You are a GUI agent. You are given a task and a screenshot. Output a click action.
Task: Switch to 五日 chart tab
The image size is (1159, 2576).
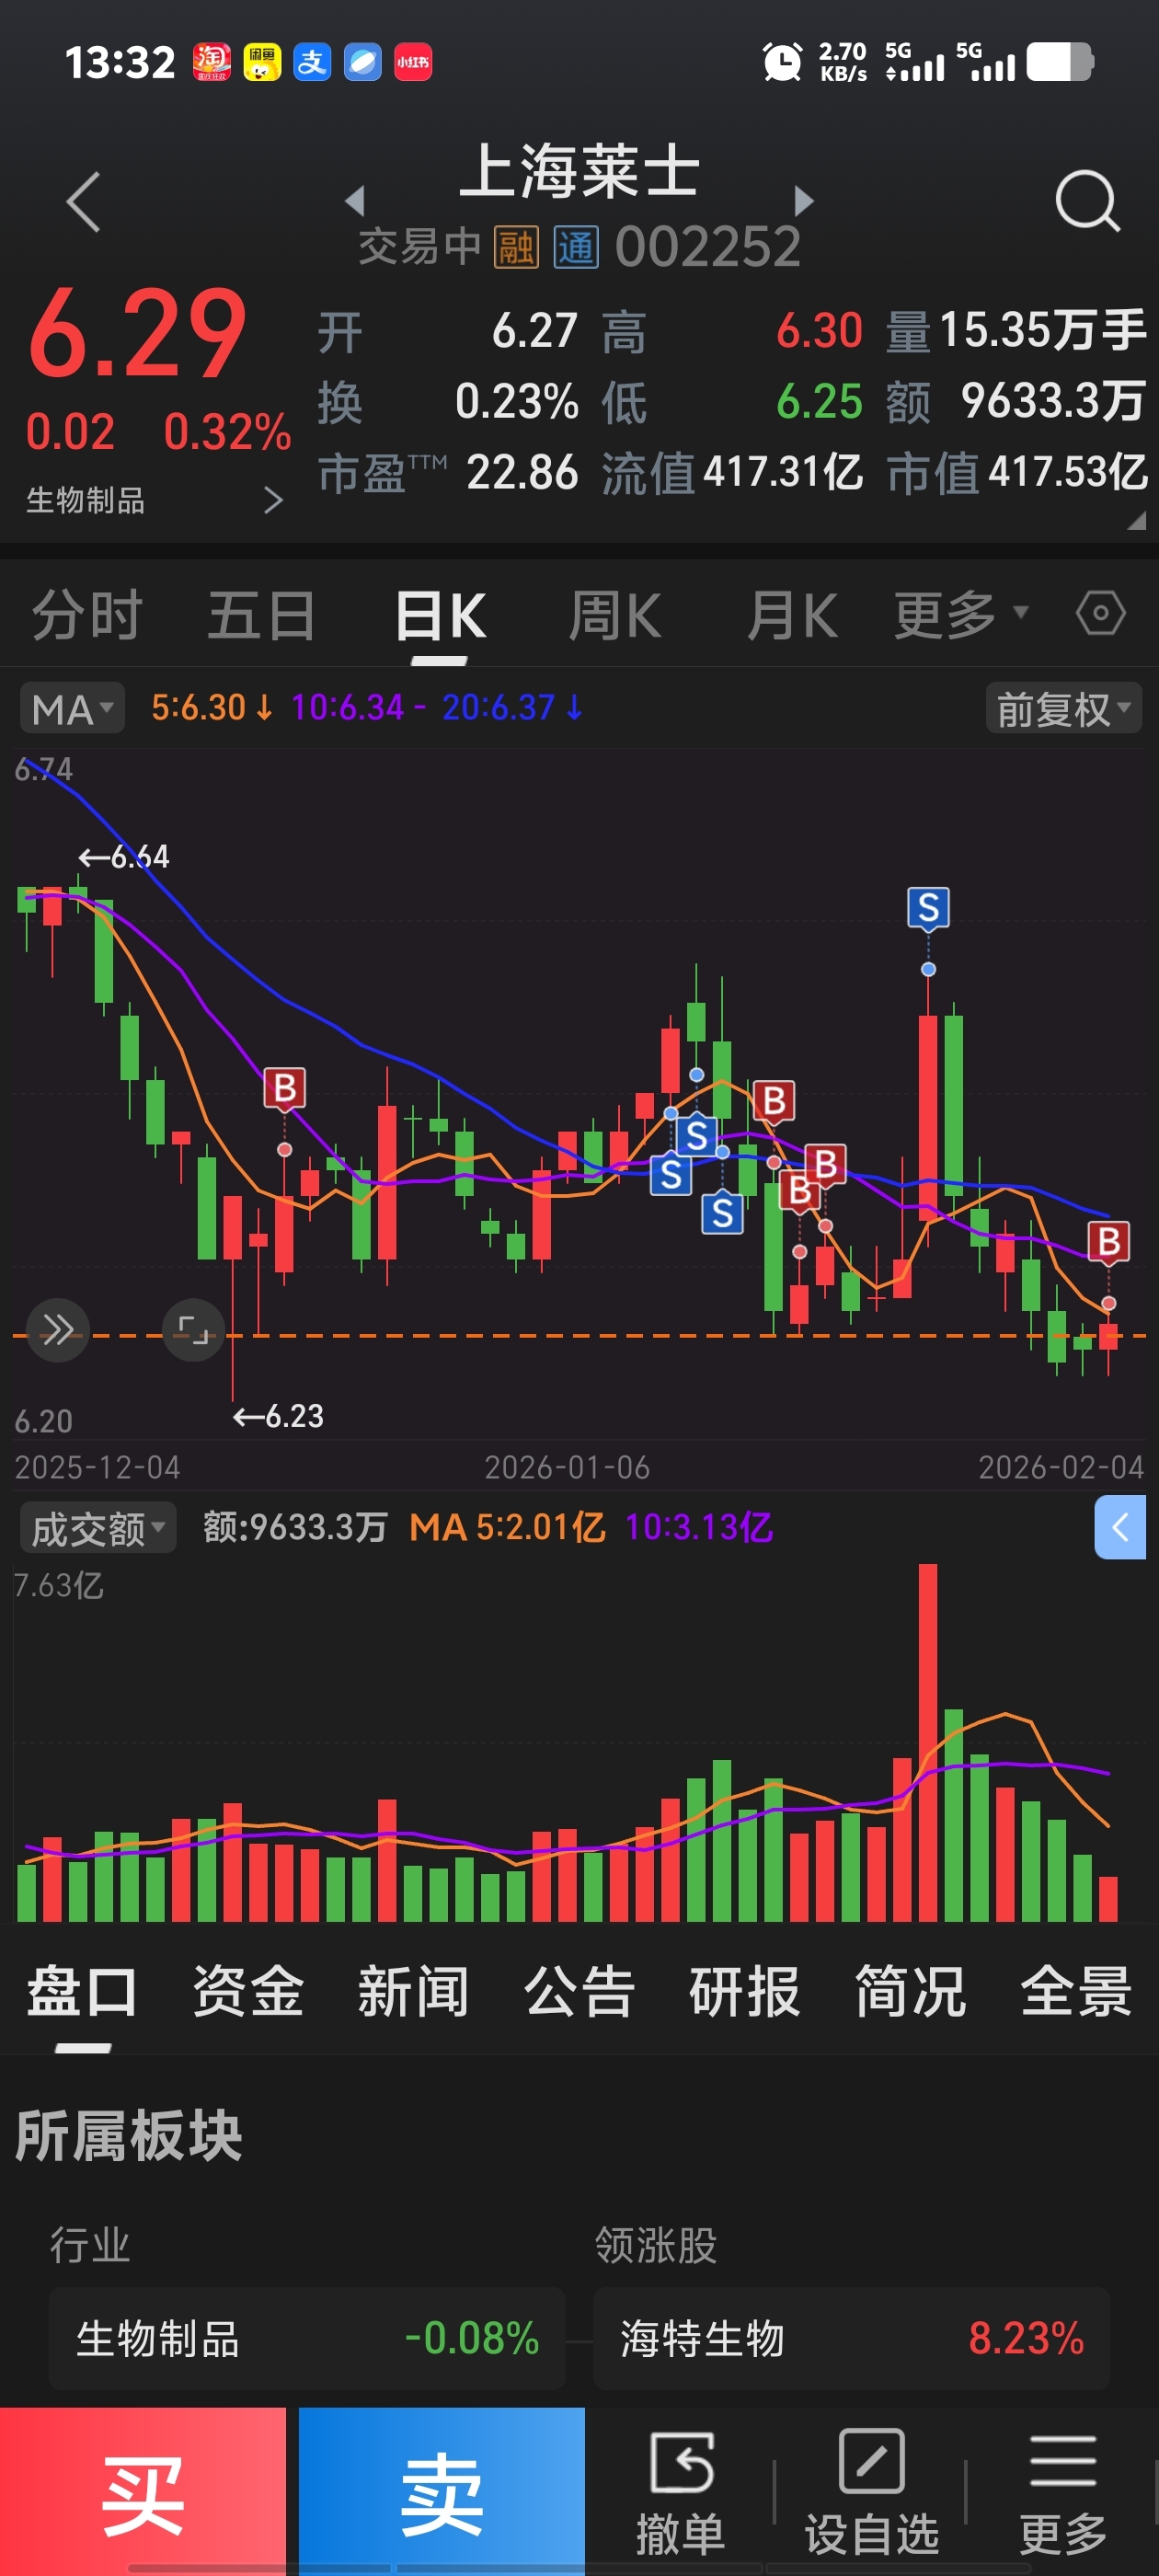click(262, 614)
